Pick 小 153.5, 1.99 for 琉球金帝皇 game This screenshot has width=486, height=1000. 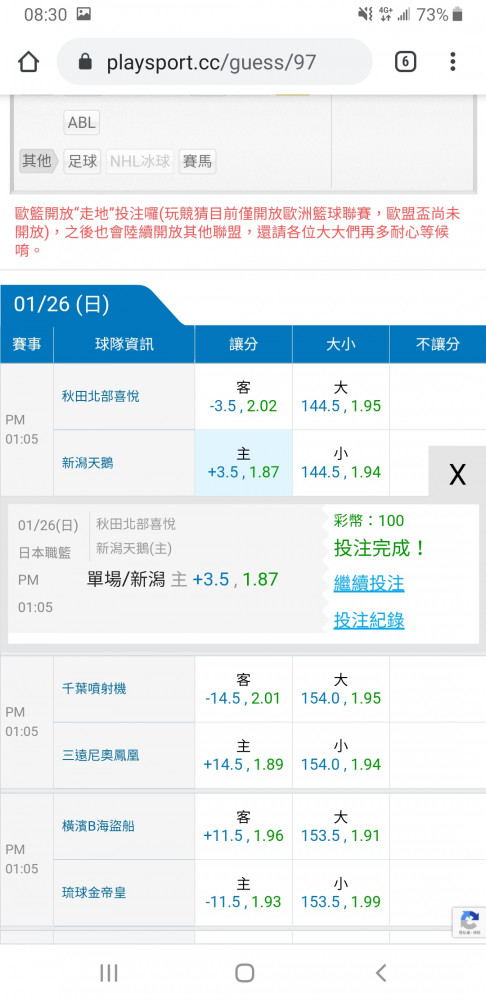(x=341, y=892)
